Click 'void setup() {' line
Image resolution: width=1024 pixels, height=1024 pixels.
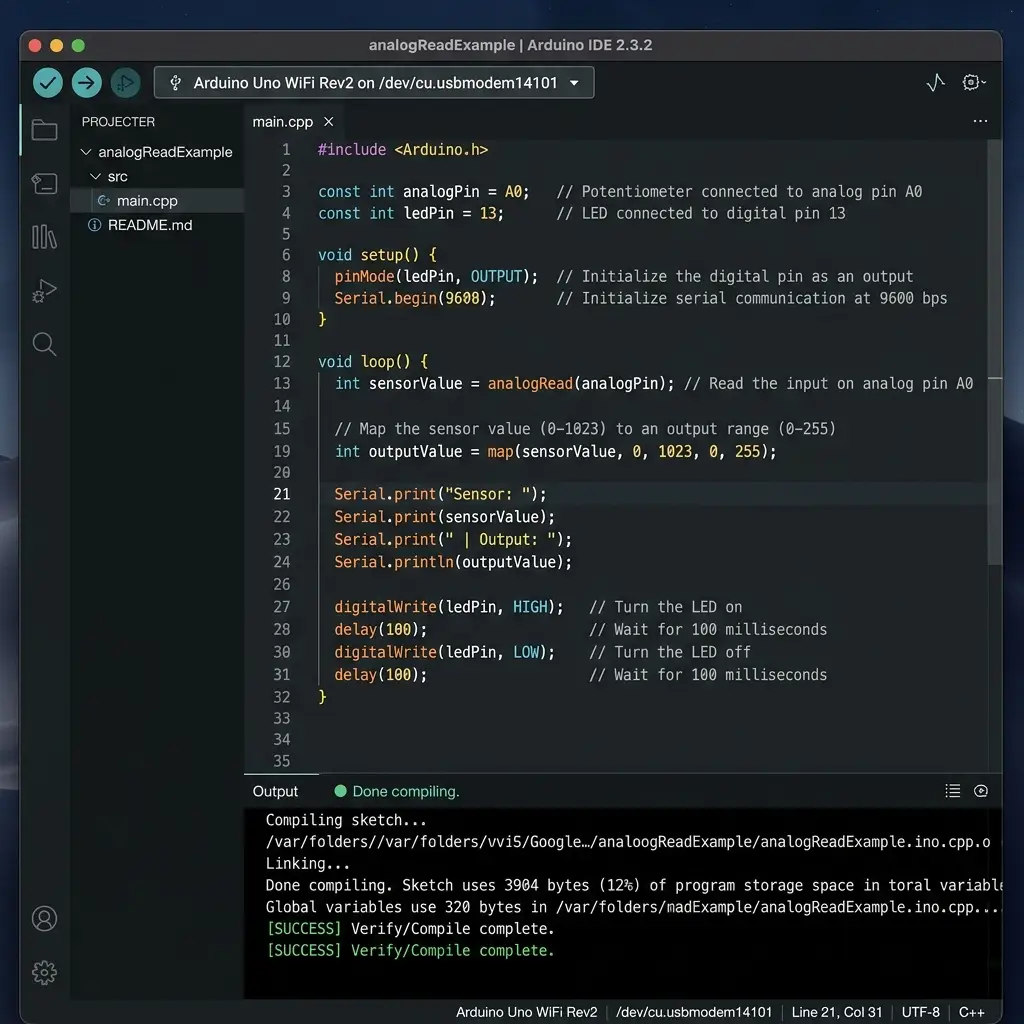pyautogui.click(x=377, y=254)
